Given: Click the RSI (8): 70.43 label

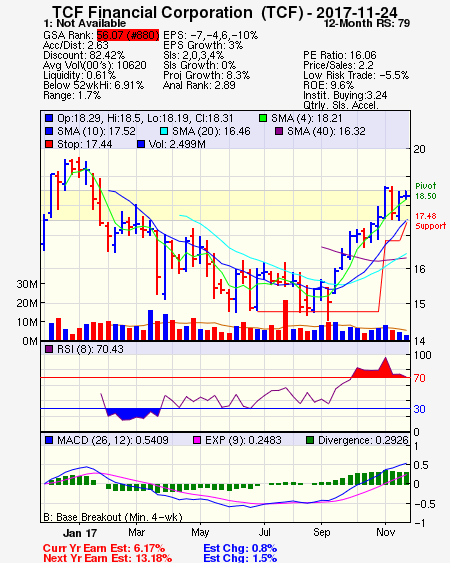Looking at the screenshot, I should click(90, 349).
